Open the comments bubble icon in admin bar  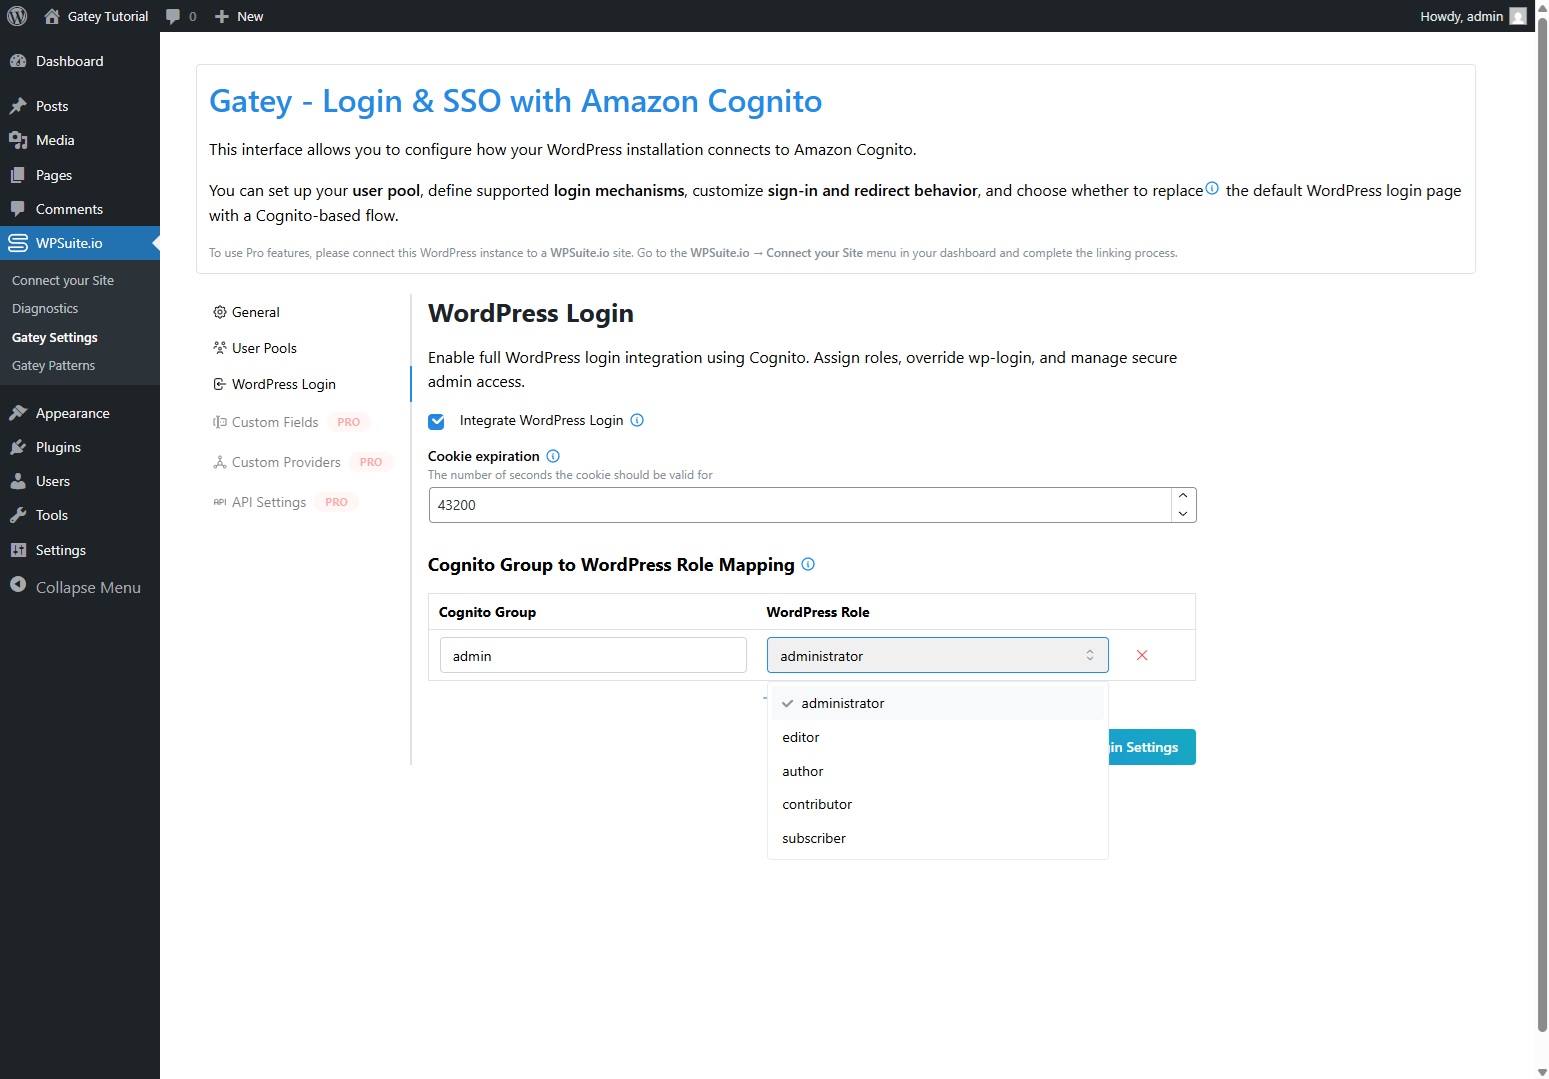pyautogui.click(x=173, y=16)
